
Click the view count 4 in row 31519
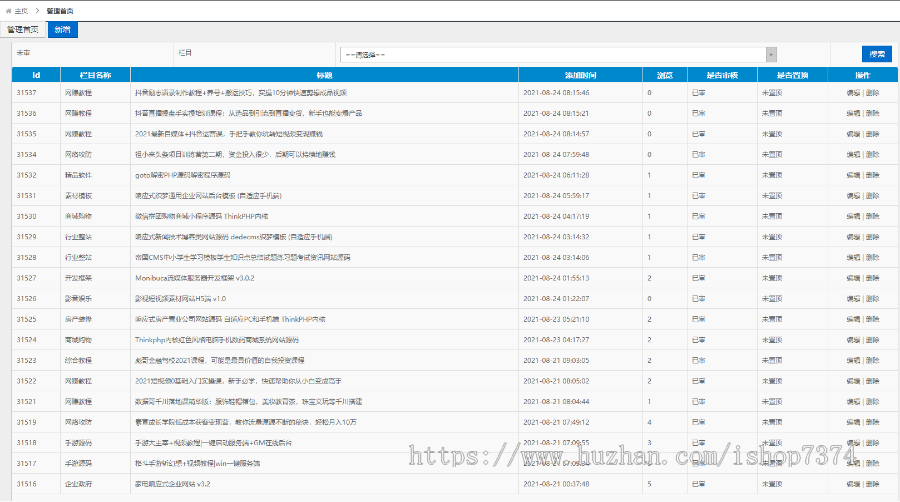coord(649,422)
